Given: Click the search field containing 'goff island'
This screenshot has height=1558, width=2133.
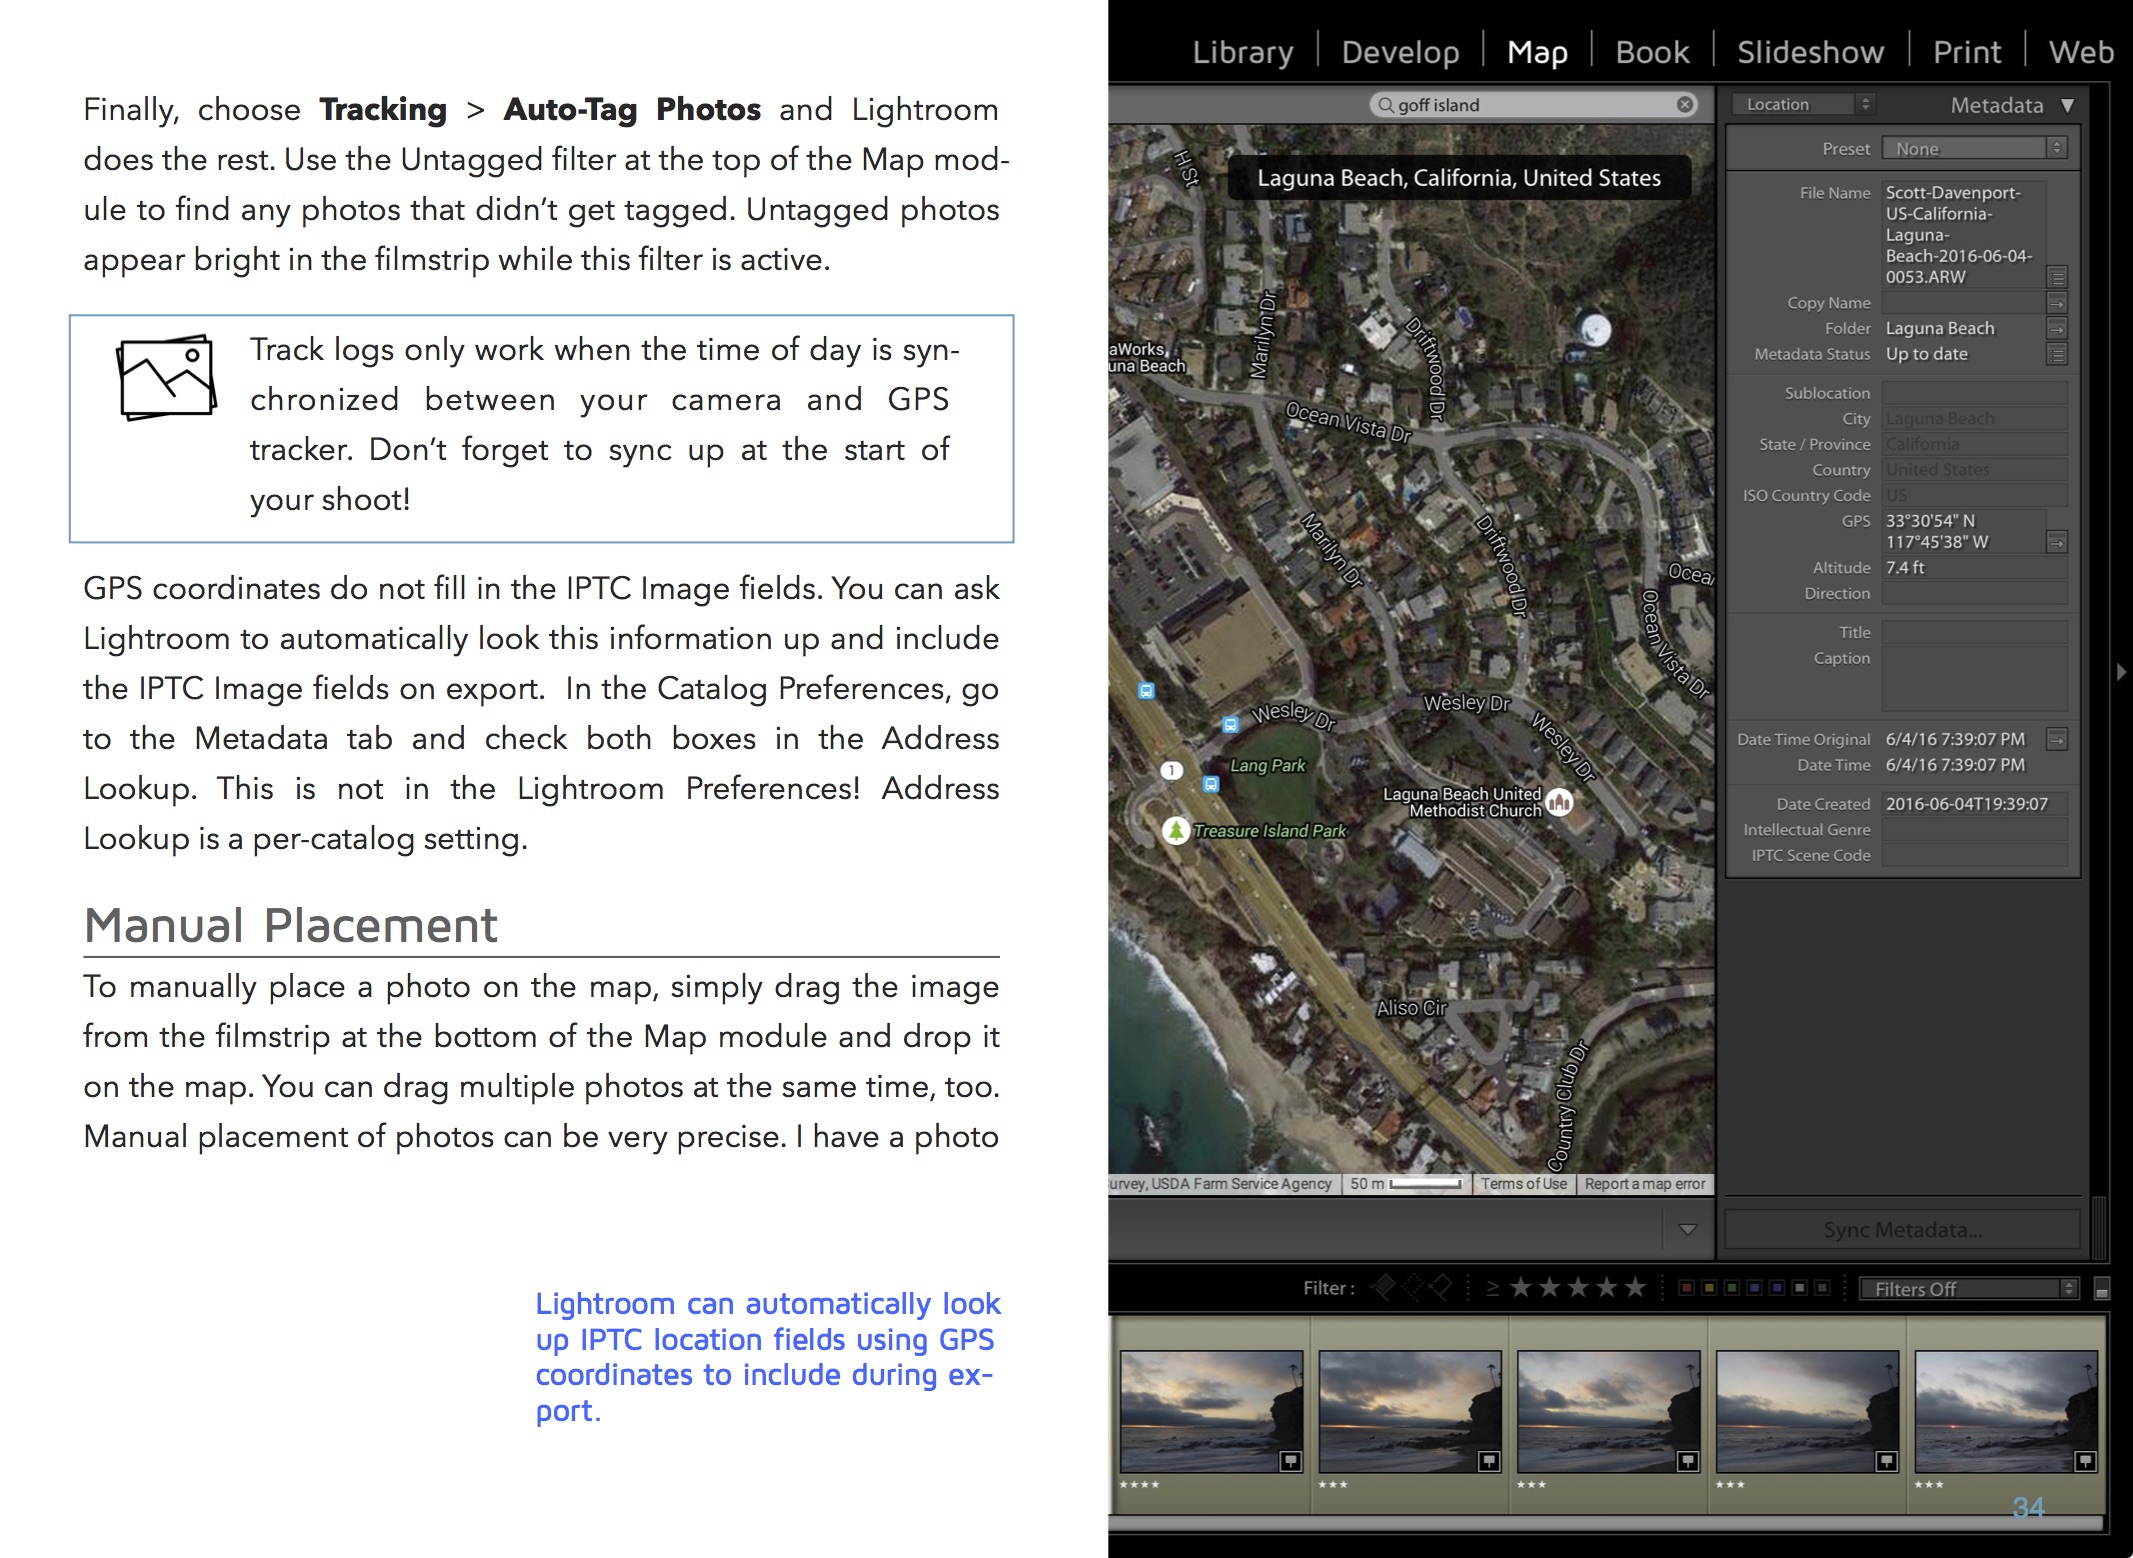Looking at the screenshot, I should (x=1534, y=104).
